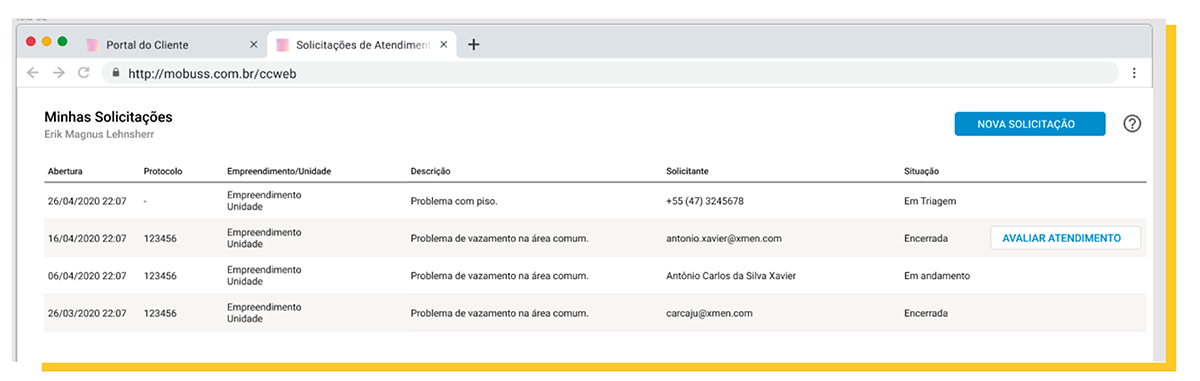Click the Empreendimento/Unidade column header
Viewport: 1200px width, 381px height.
(279, 171)
